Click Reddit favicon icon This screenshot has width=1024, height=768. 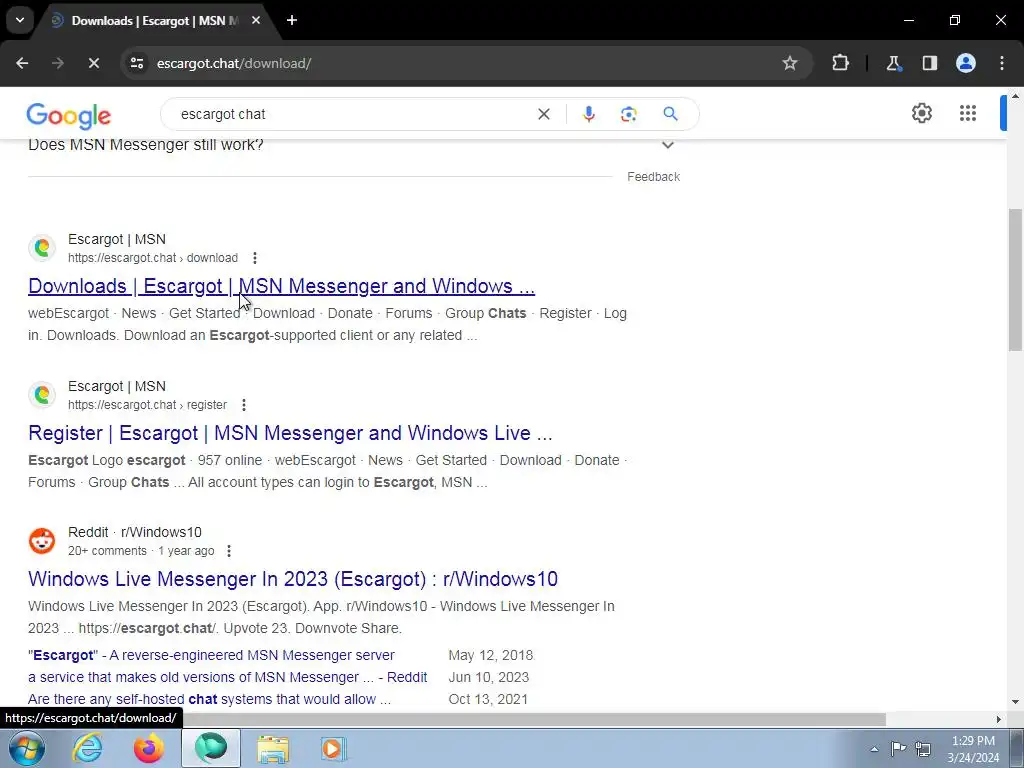coord(42,541)
